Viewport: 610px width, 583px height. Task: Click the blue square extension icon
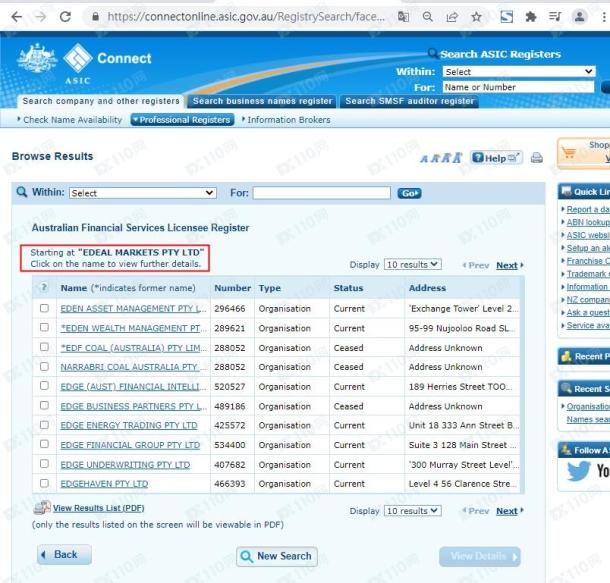coord(507,17)
